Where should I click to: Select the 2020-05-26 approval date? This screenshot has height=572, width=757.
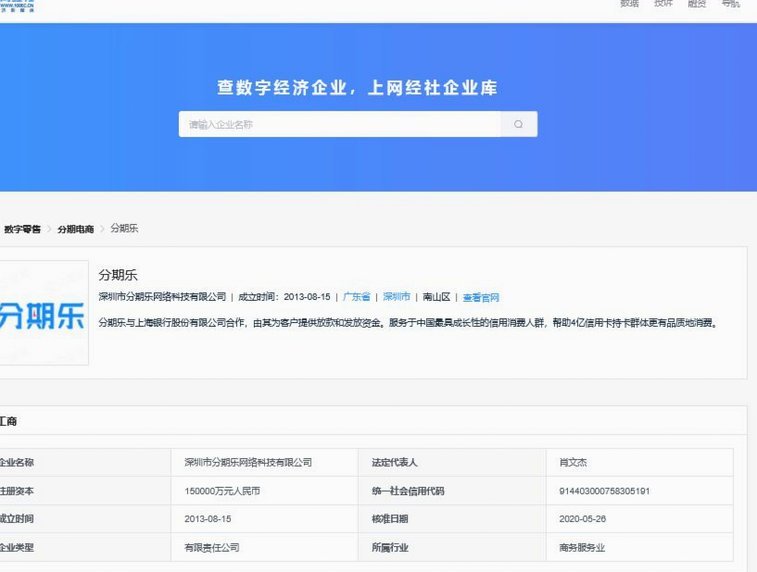click(583, 519)
